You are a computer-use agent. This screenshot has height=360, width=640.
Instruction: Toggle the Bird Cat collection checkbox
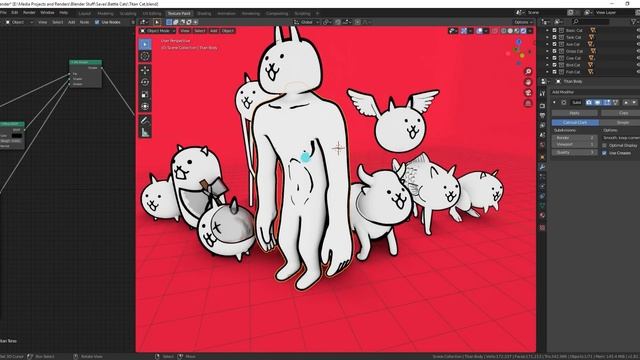pyautogui.click(x=554, y=65)
